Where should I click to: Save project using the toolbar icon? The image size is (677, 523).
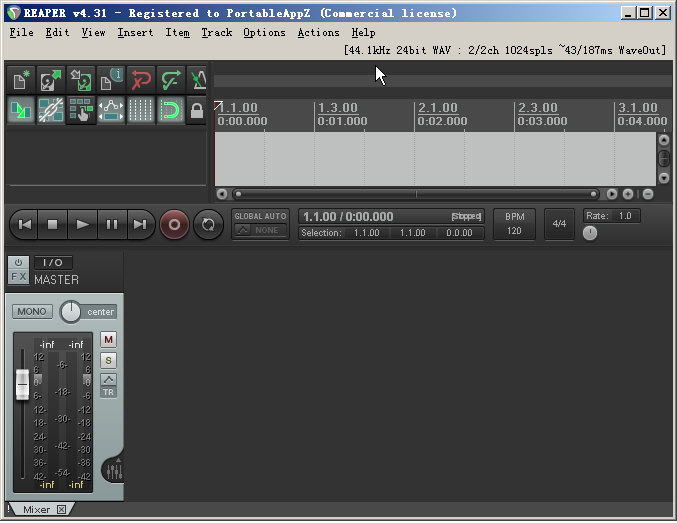coord(81,80)
